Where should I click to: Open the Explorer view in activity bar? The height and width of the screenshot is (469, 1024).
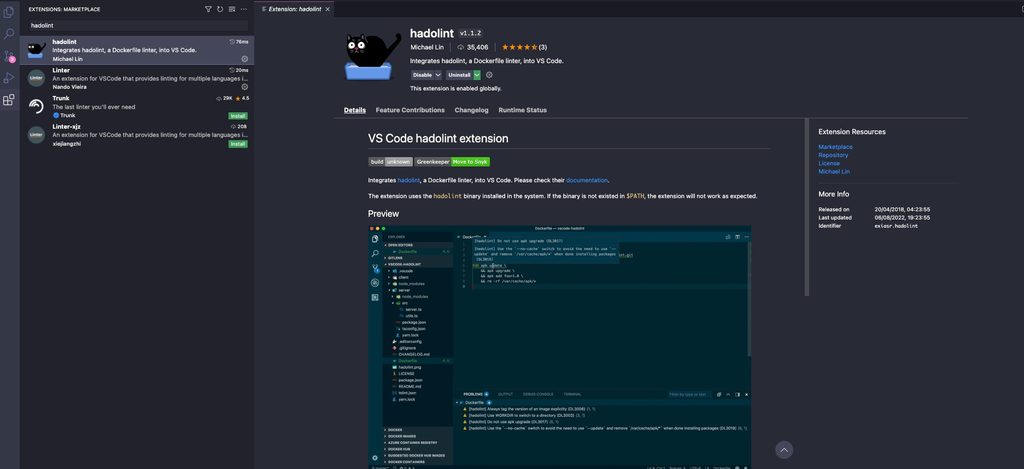point(8,12)
